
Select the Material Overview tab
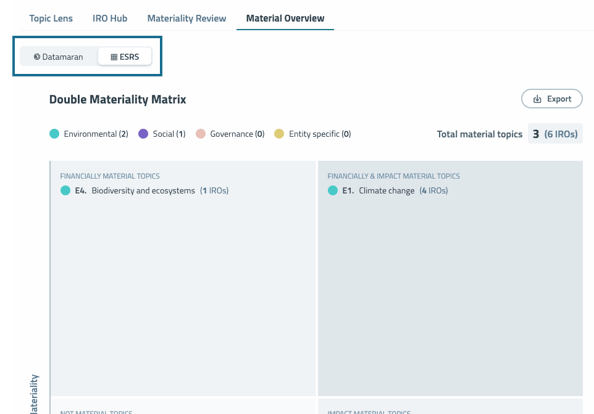(x=285, y=18)
